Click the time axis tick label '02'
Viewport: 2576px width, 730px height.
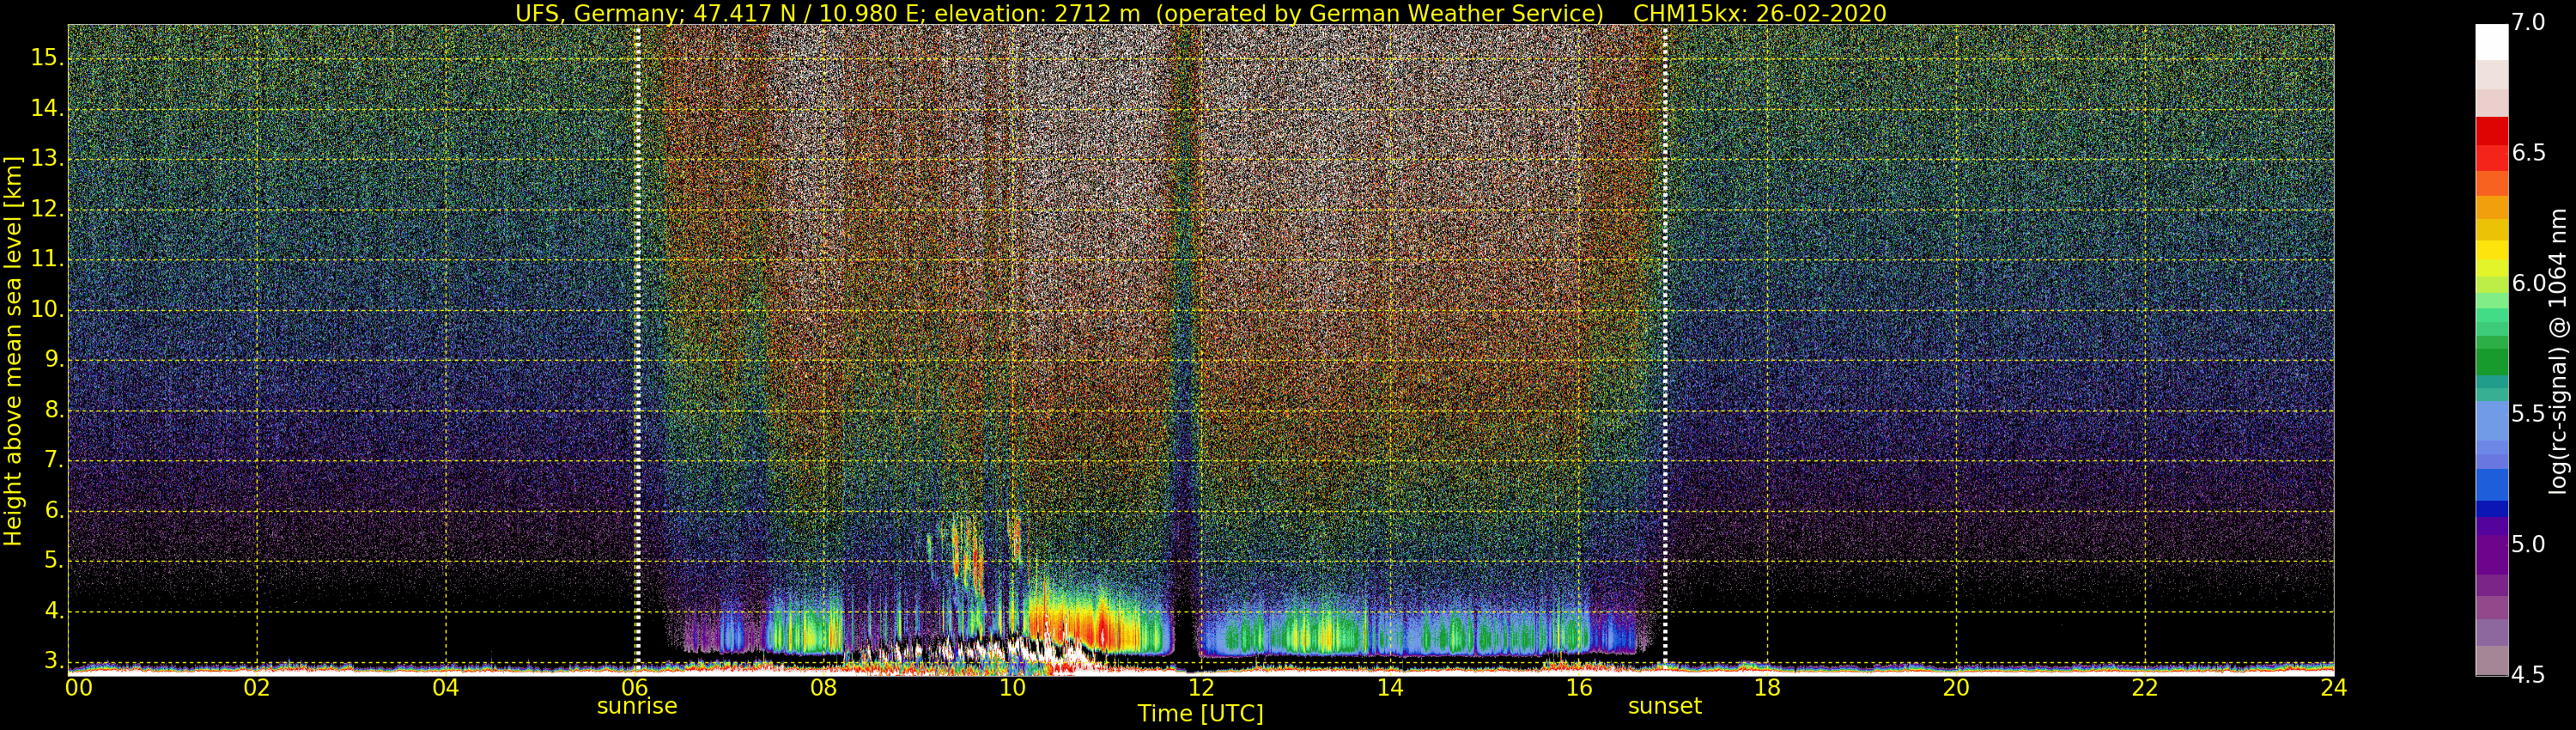click(x=257, y=687)
